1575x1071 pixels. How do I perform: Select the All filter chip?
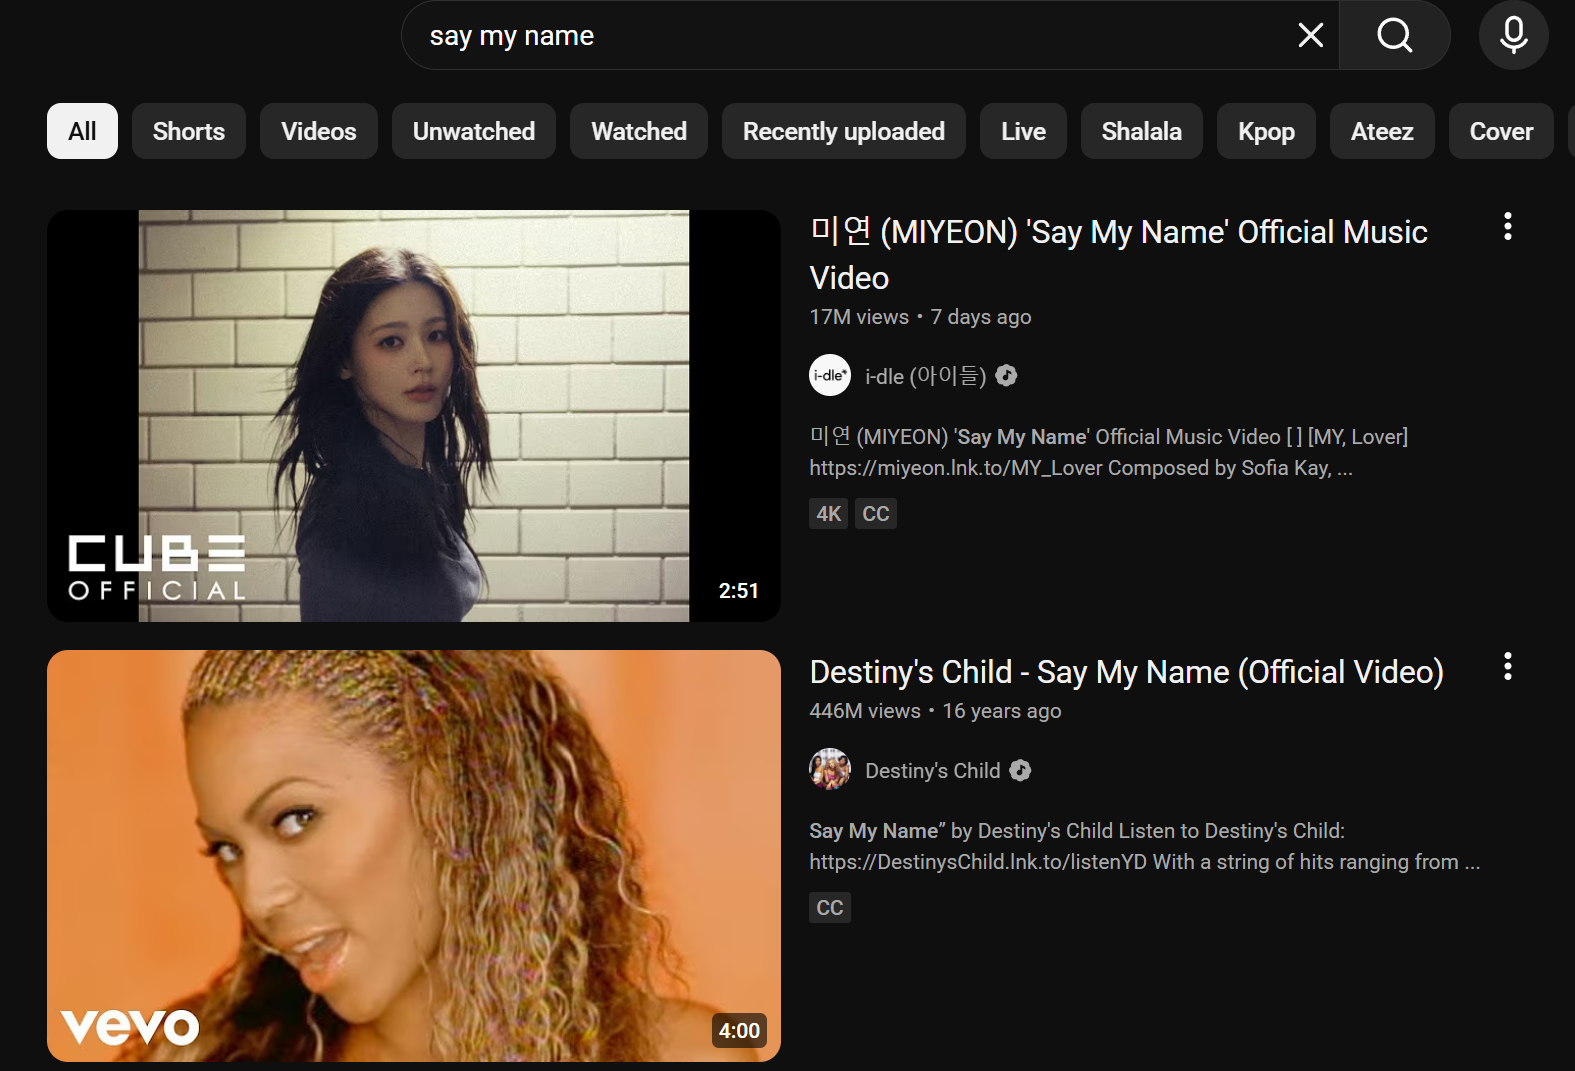click(82, 131)
